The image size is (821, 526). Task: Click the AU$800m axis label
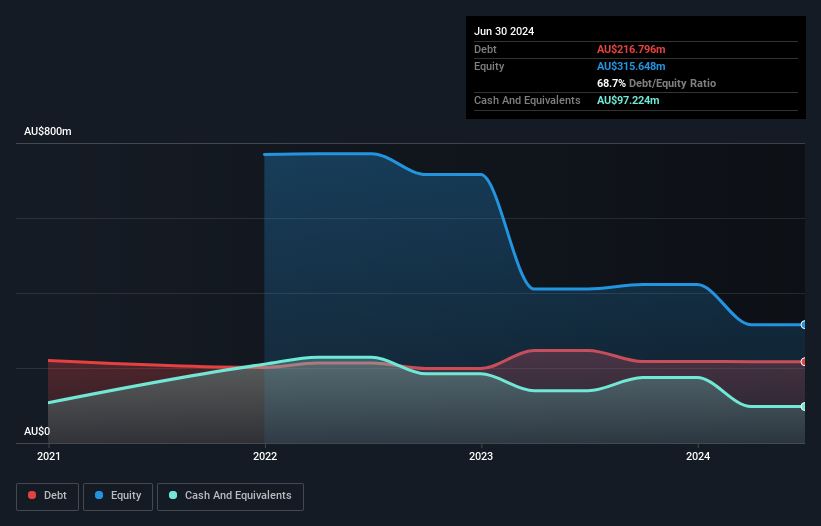[48, 131]
